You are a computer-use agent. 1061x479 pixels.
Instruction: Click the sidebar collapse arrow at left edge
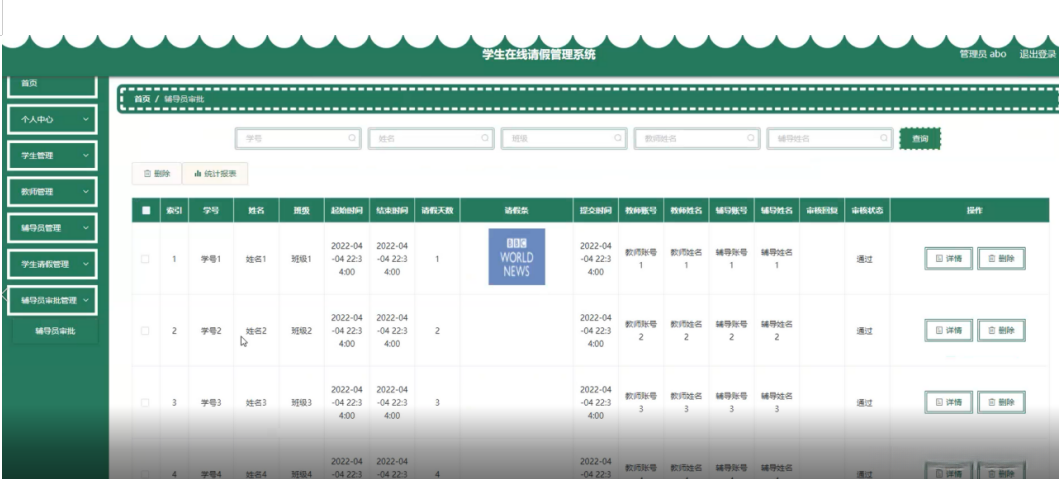[4, 295]
